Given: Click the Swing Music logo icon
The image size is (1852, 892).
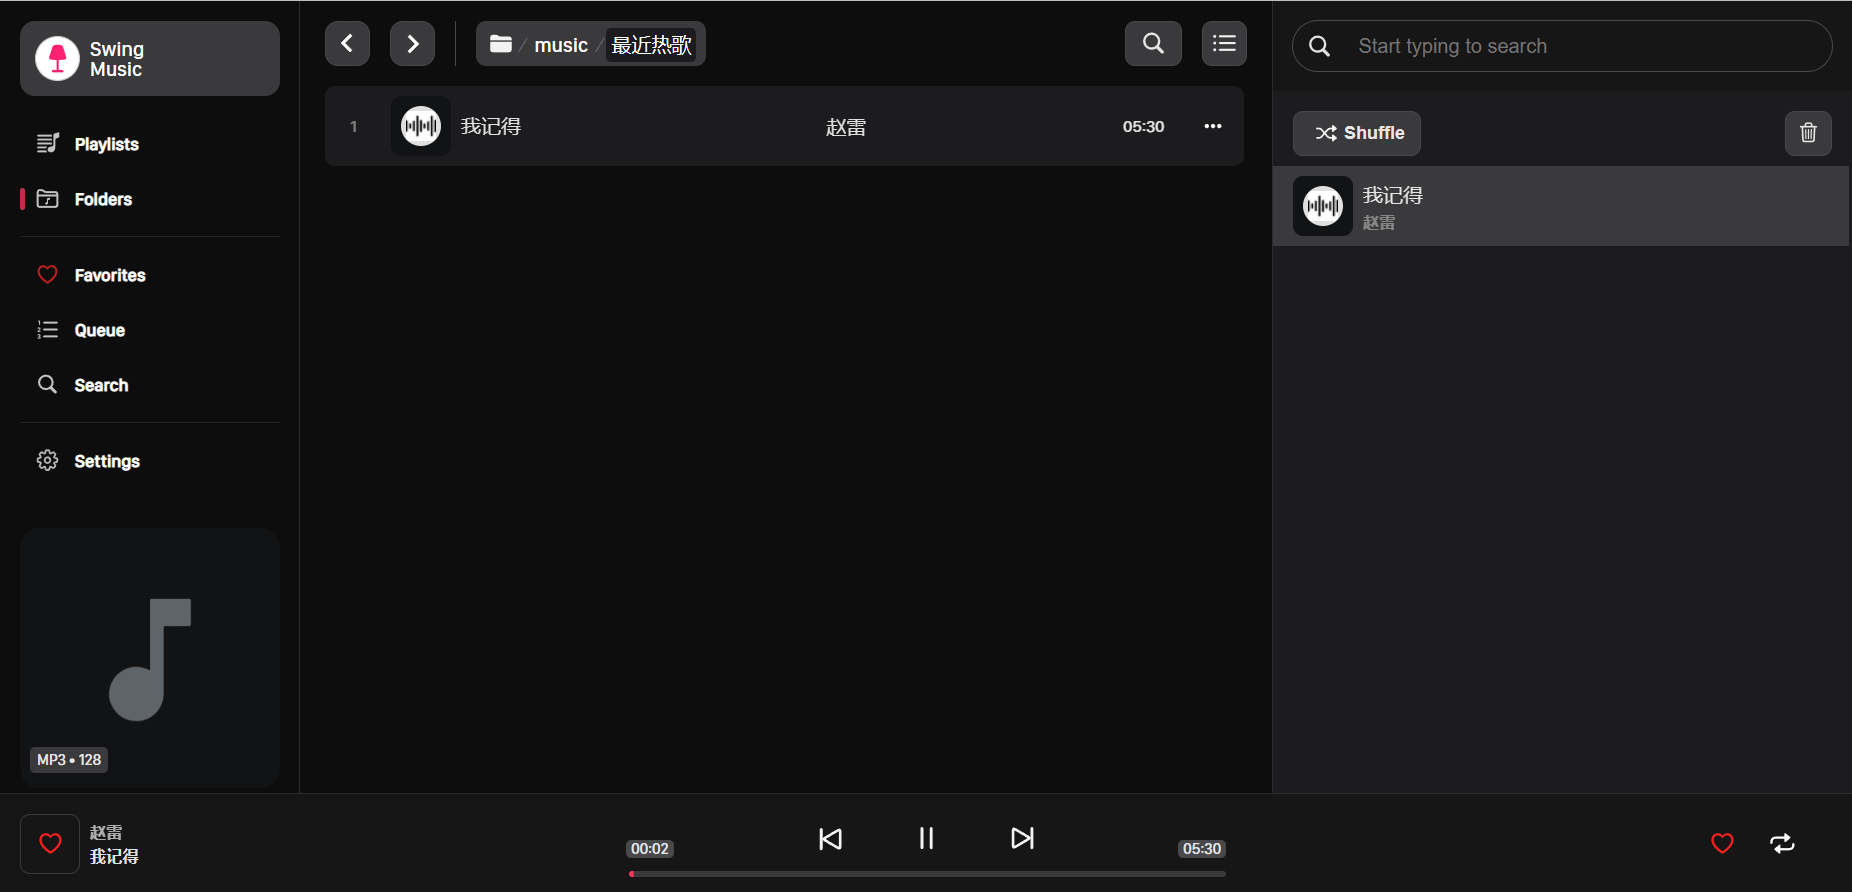Looking at the screenshot, I should point(57,58).
